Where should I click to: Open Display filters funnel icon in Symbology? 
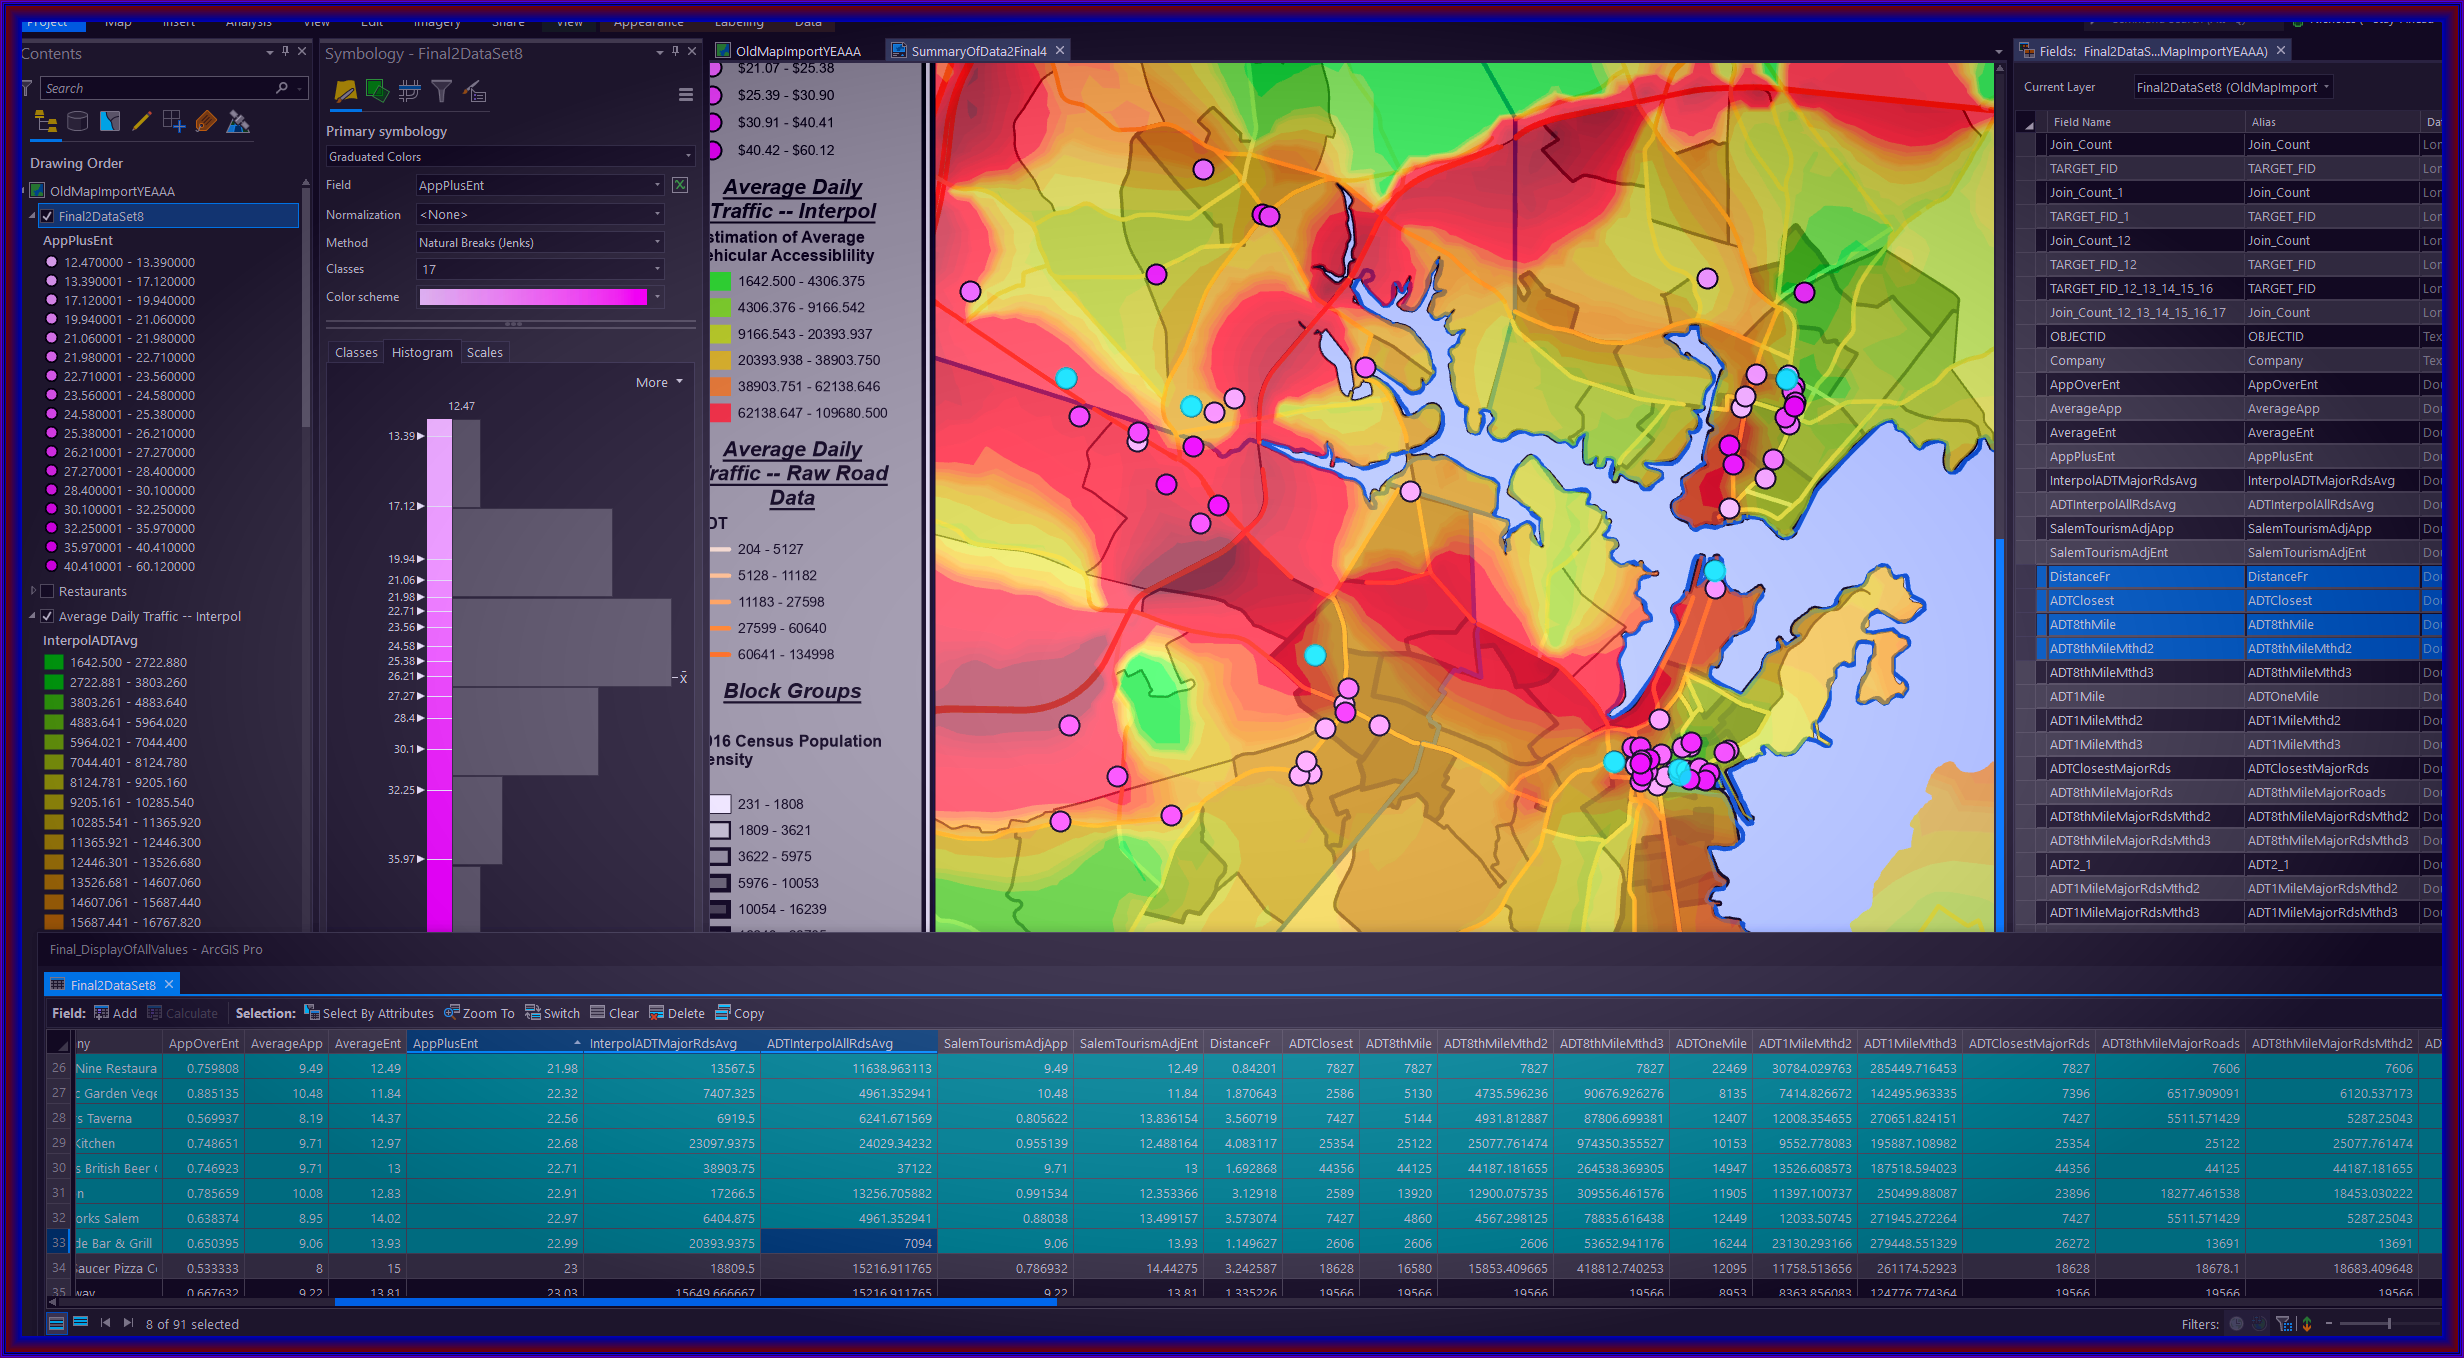(x=441, y=92)
